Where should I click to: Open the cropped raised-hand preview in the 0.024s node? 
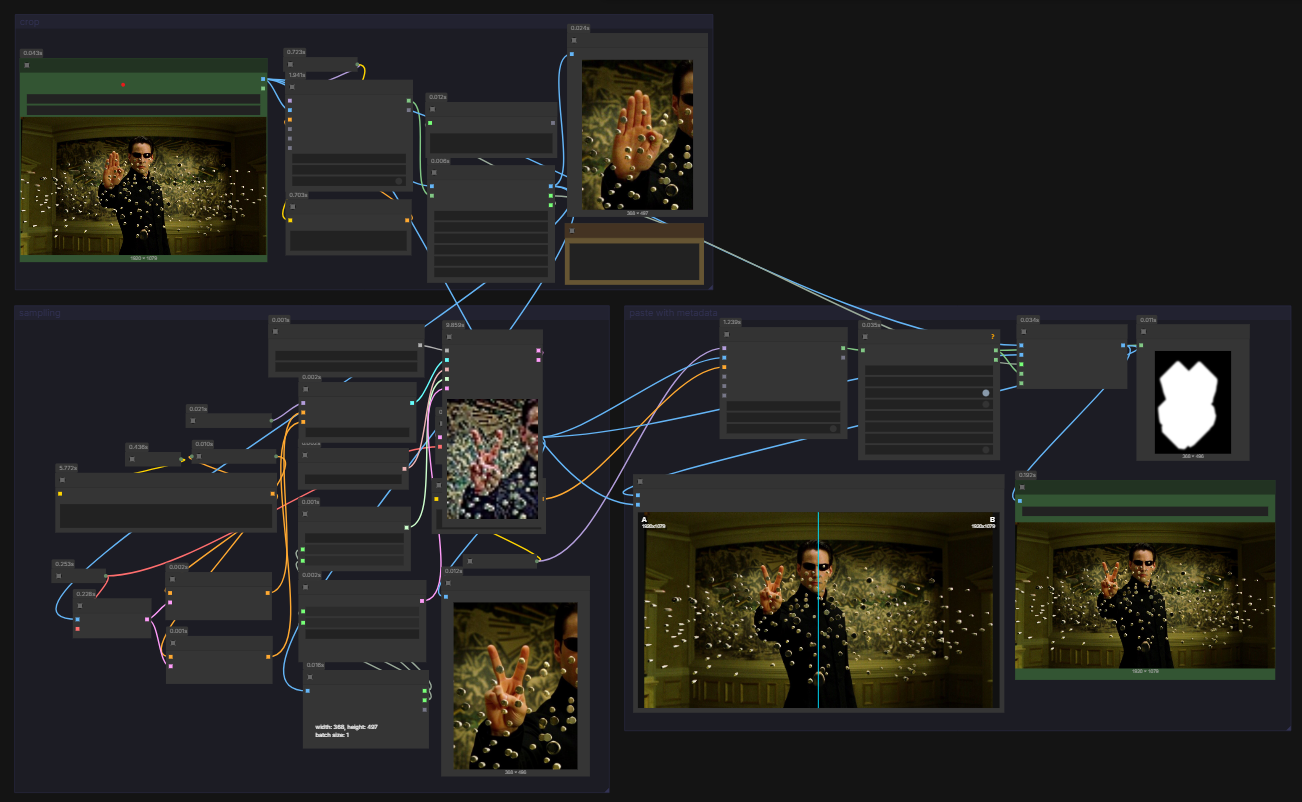point(637,135)
